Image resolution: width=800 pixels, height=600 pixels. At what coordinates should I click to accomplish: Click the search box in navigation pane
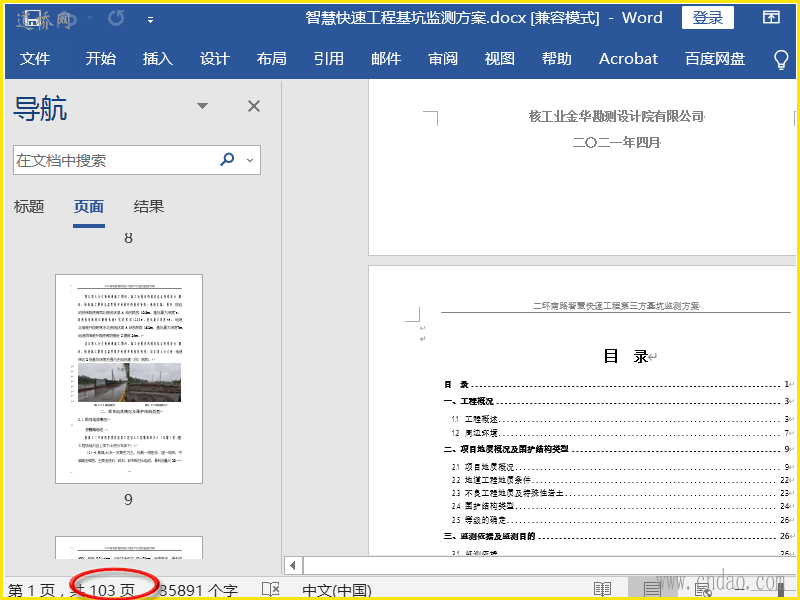point(110,160)
